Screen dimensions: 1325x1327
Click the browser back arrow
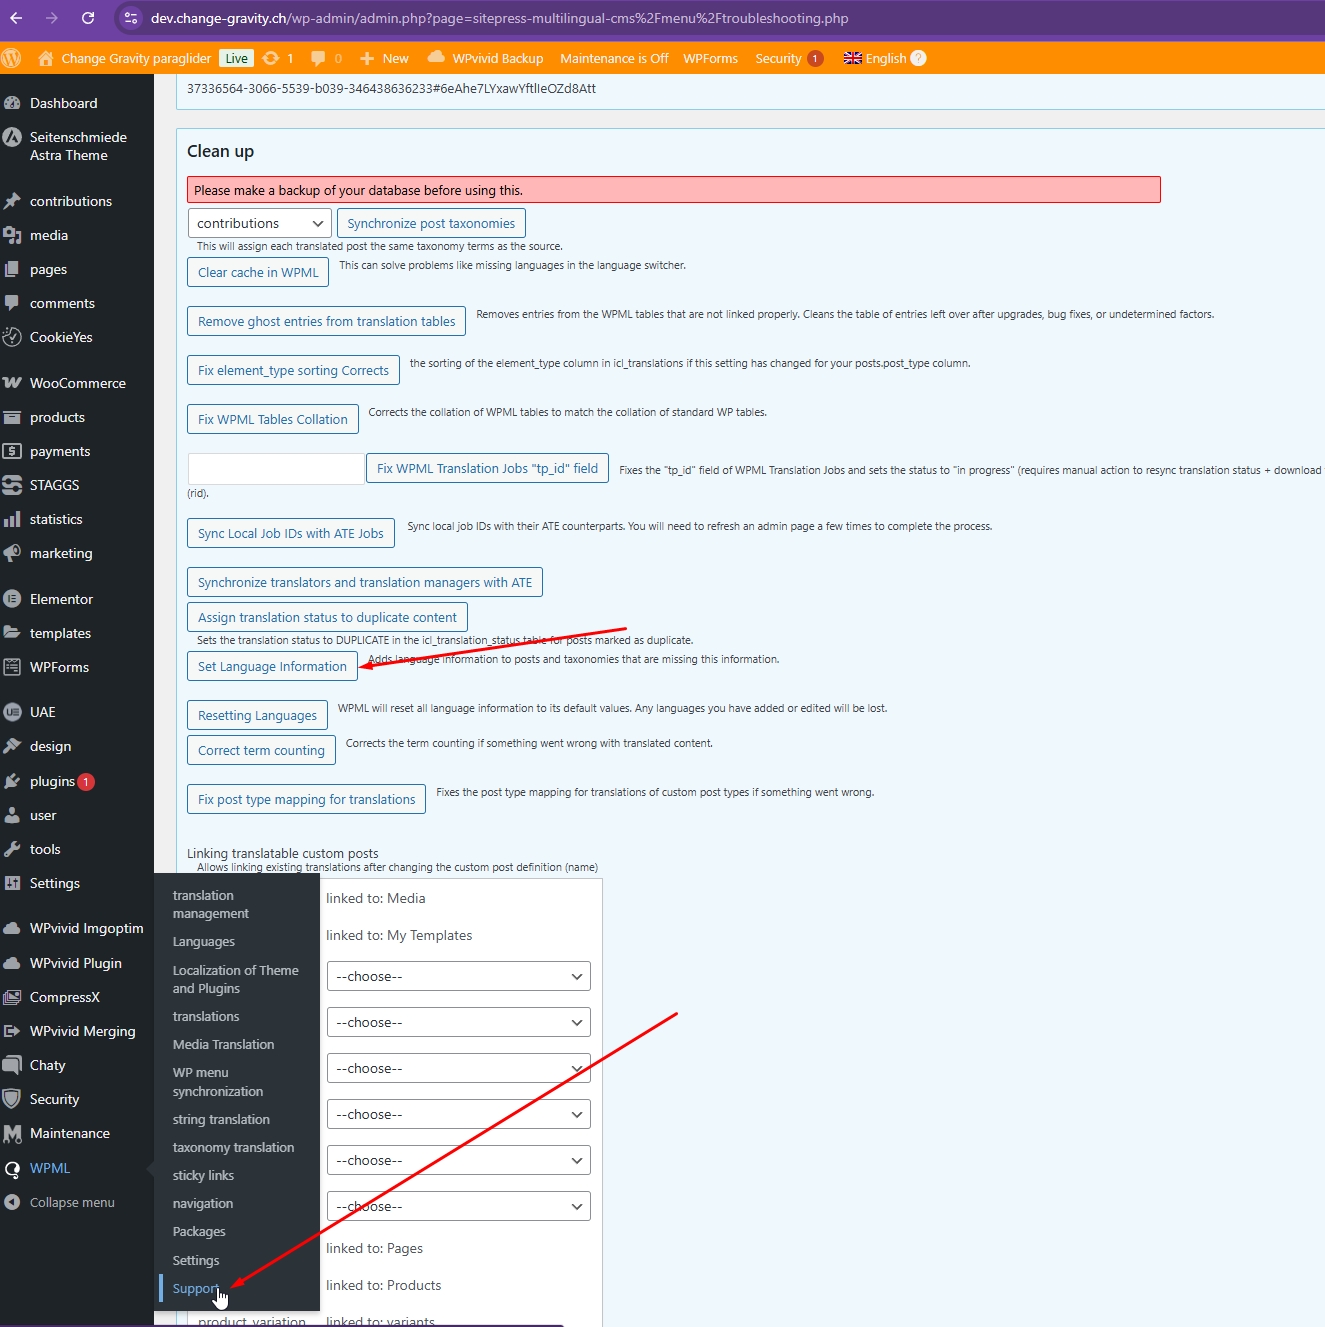(x=16, y=18)
